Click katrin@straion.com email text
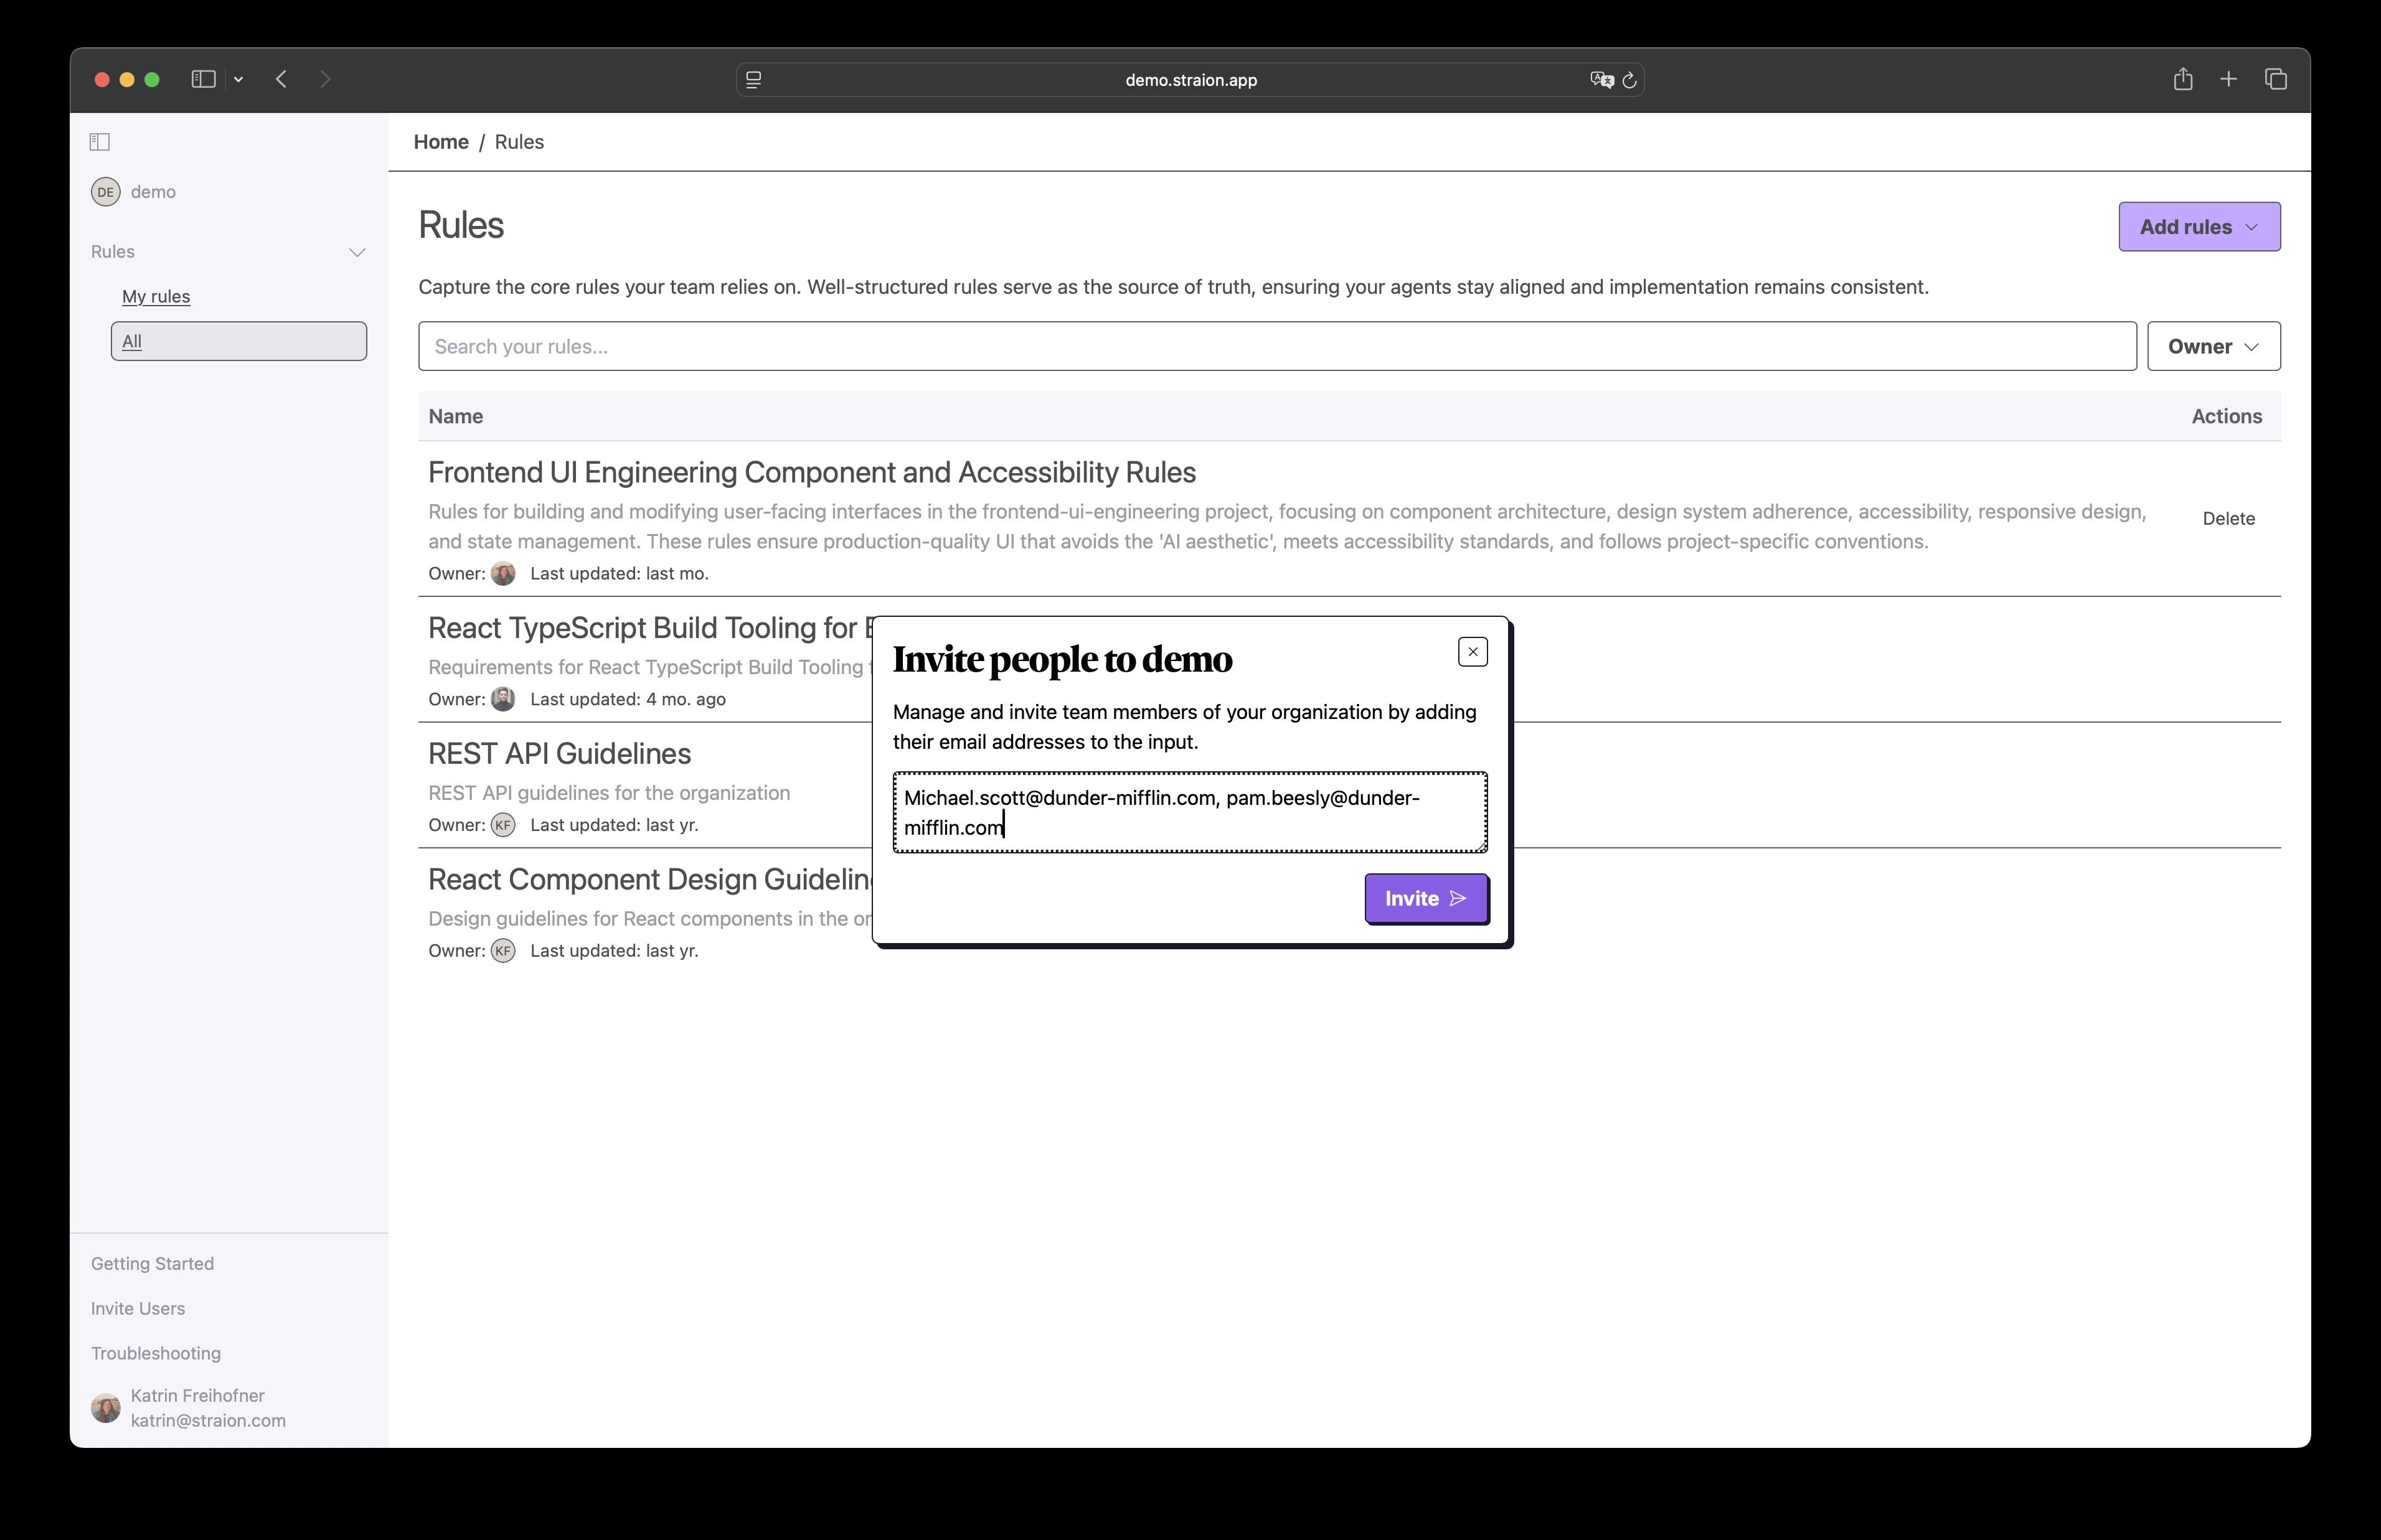The height and width of the screenshot is (1540, 2381). pos(208,1421)
